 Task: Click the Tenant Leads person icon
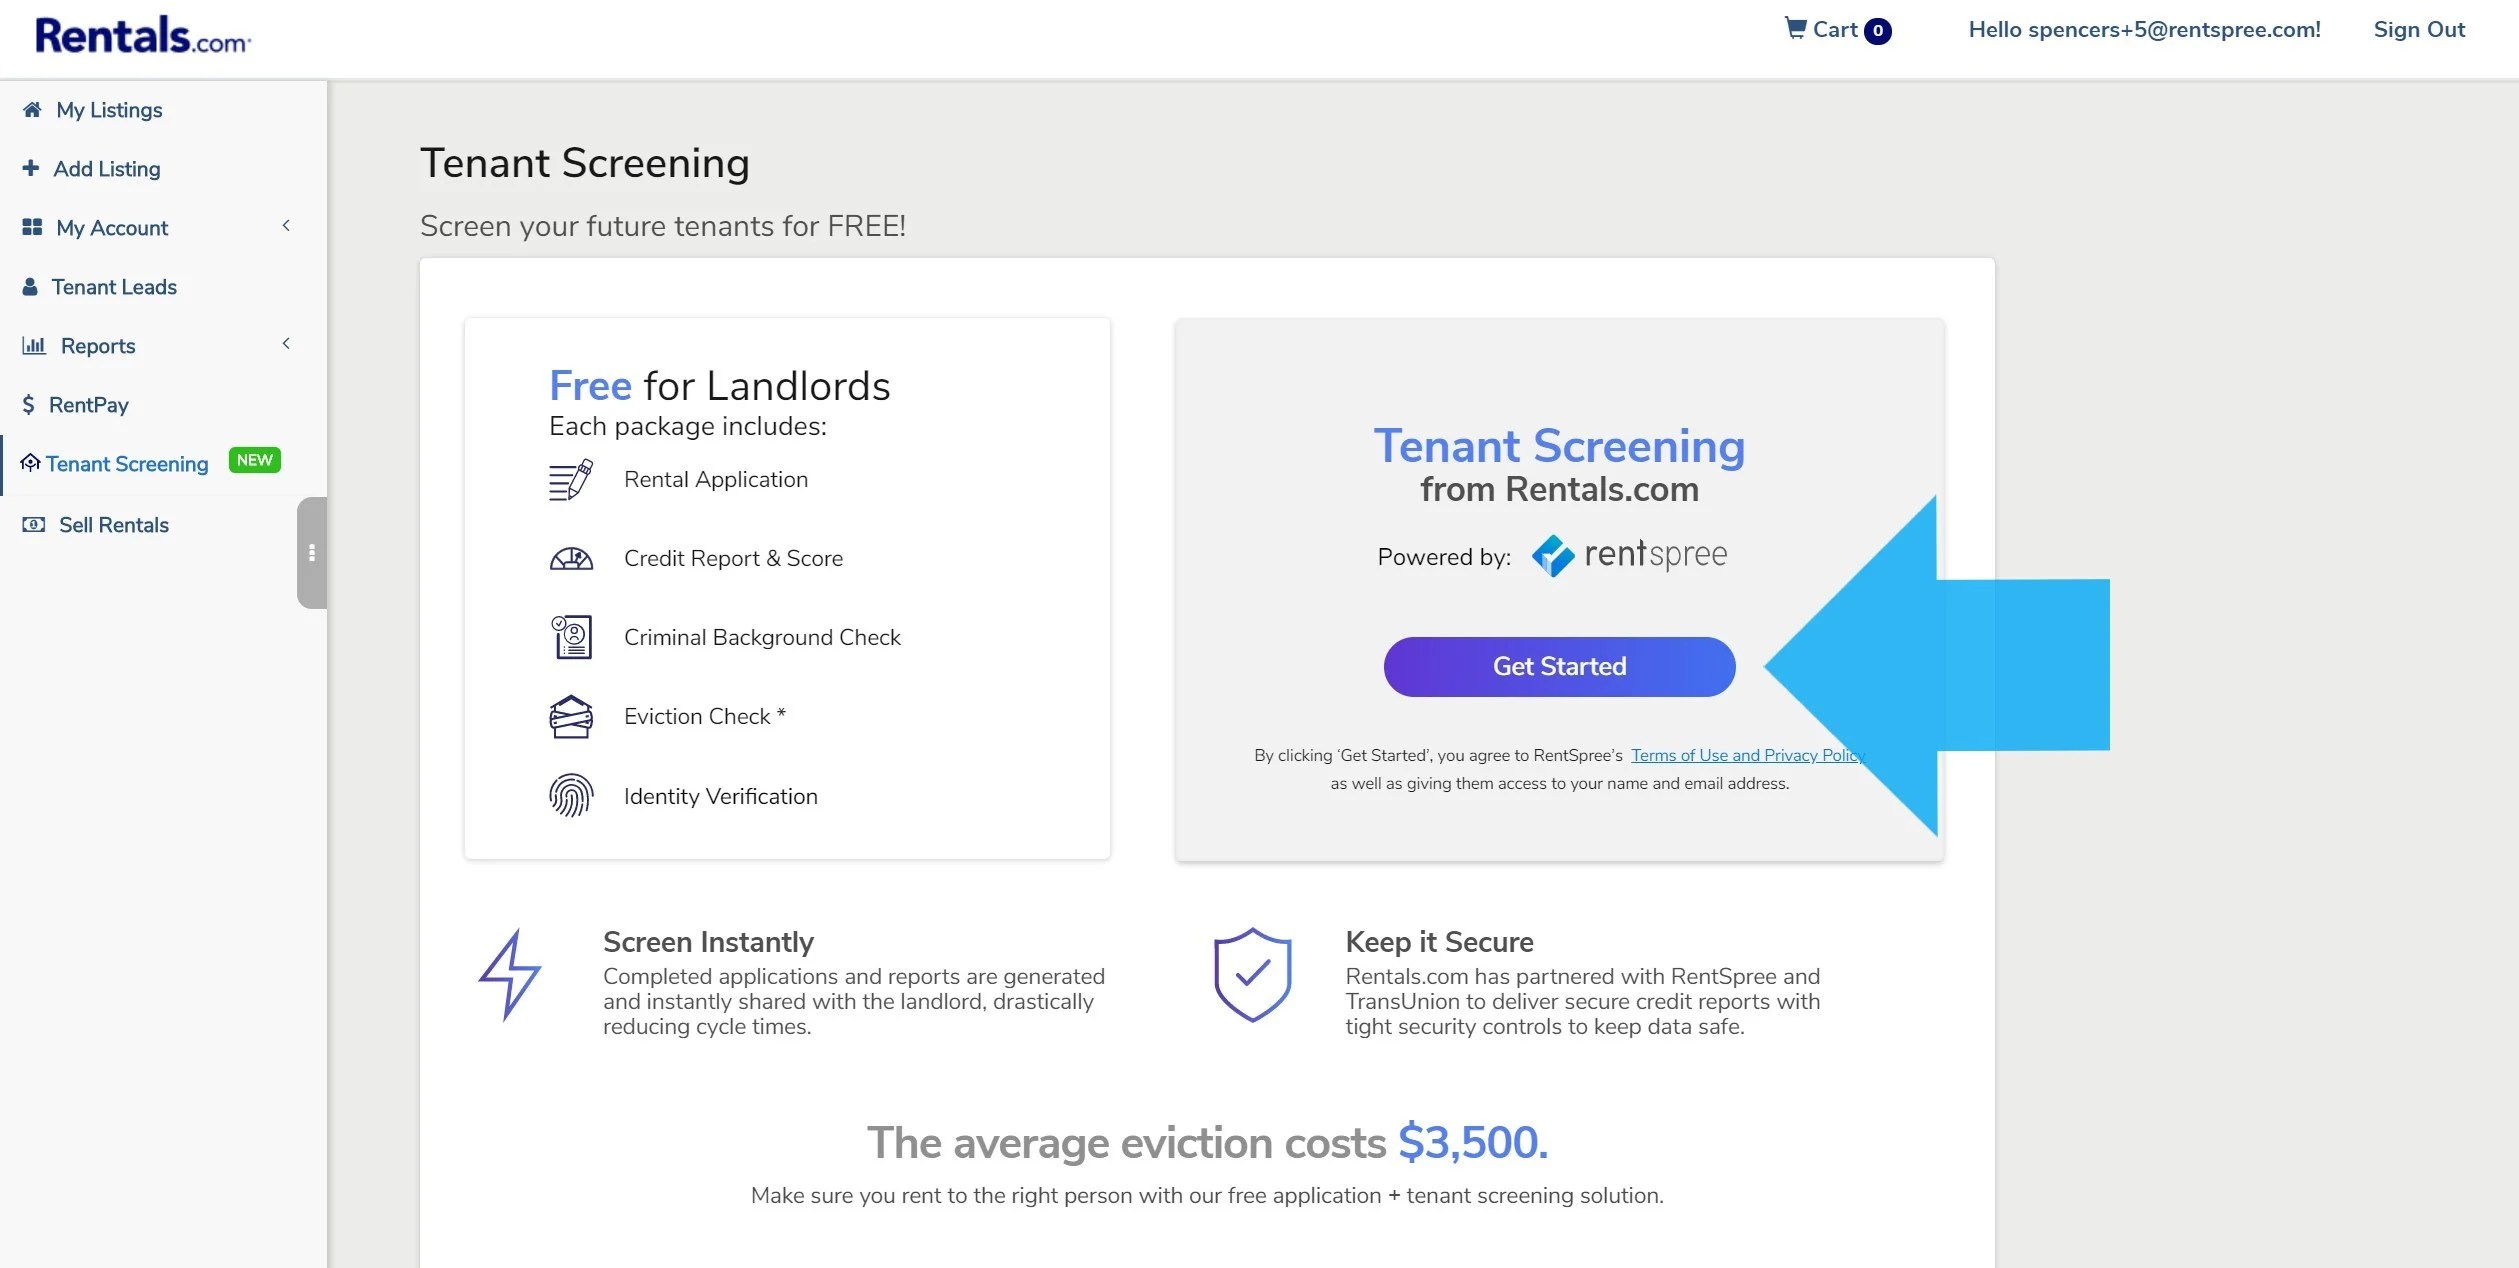(x=31, y=287)
